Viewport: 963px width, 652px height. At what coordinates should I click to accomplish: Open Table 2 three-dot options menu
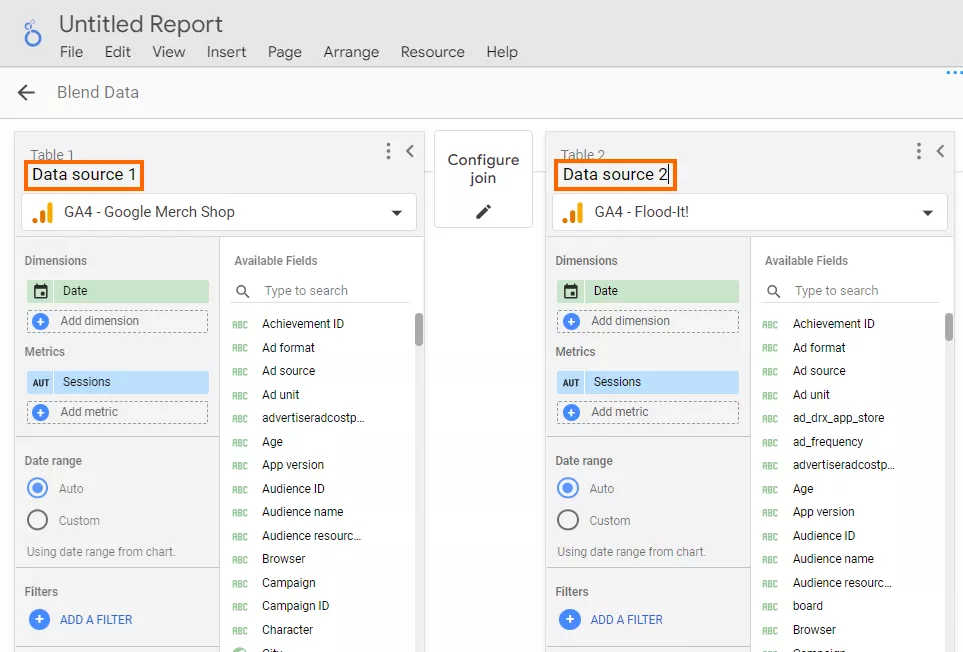pyautogui.click(x=919, y=151)
